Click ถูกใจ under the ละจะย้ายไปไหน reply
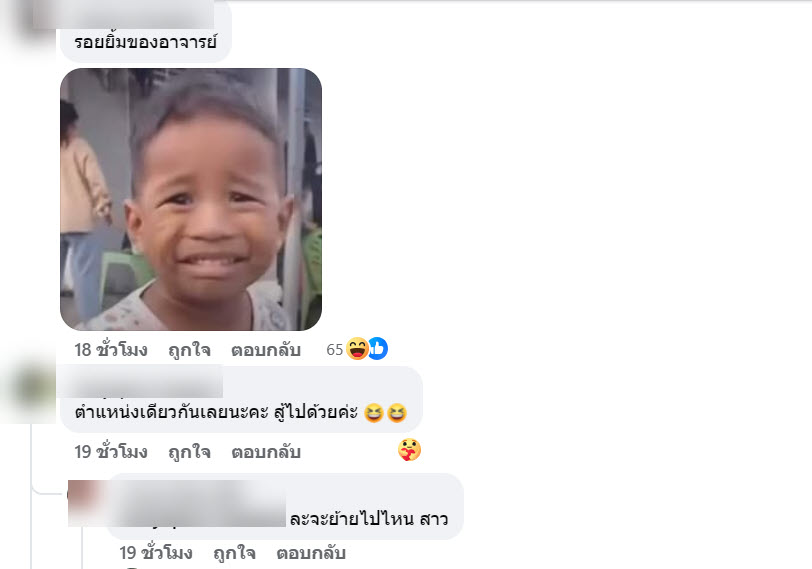This screenshot has width=812, height=569. click(x=235, y=553)
